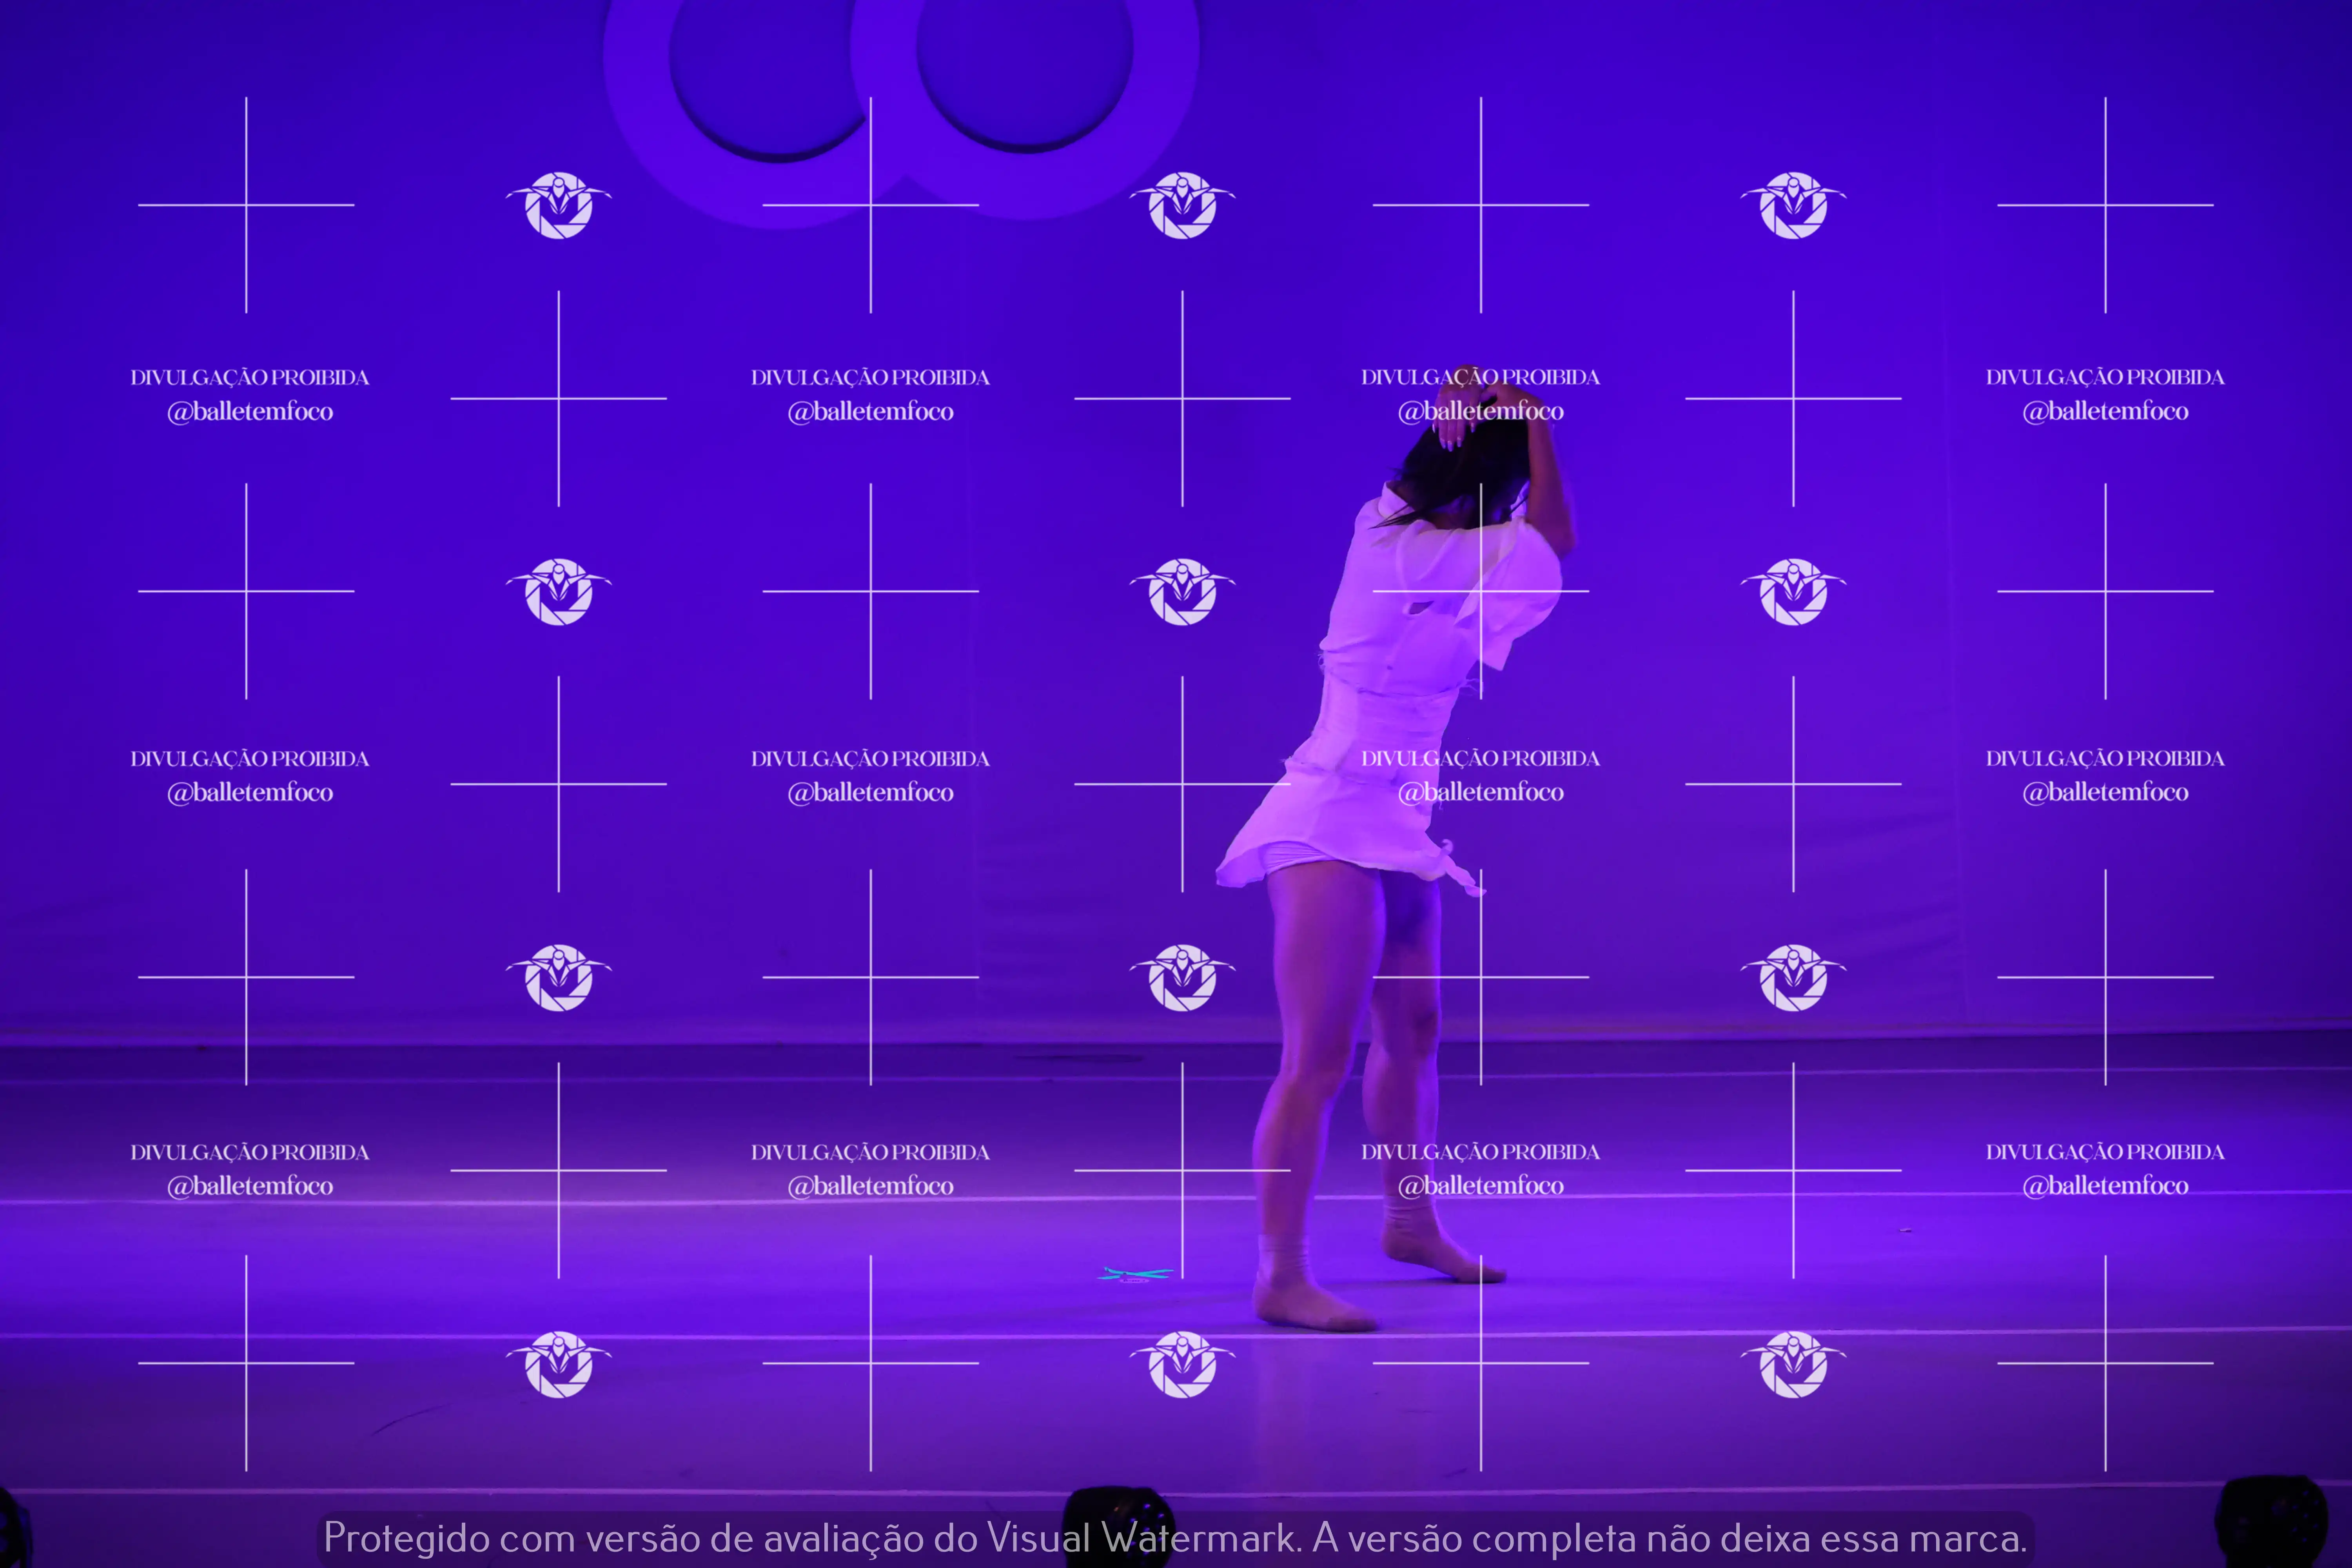
Task: Click the bottom-right @balletemfoco watermark text
Action: coord(2105,1186)
